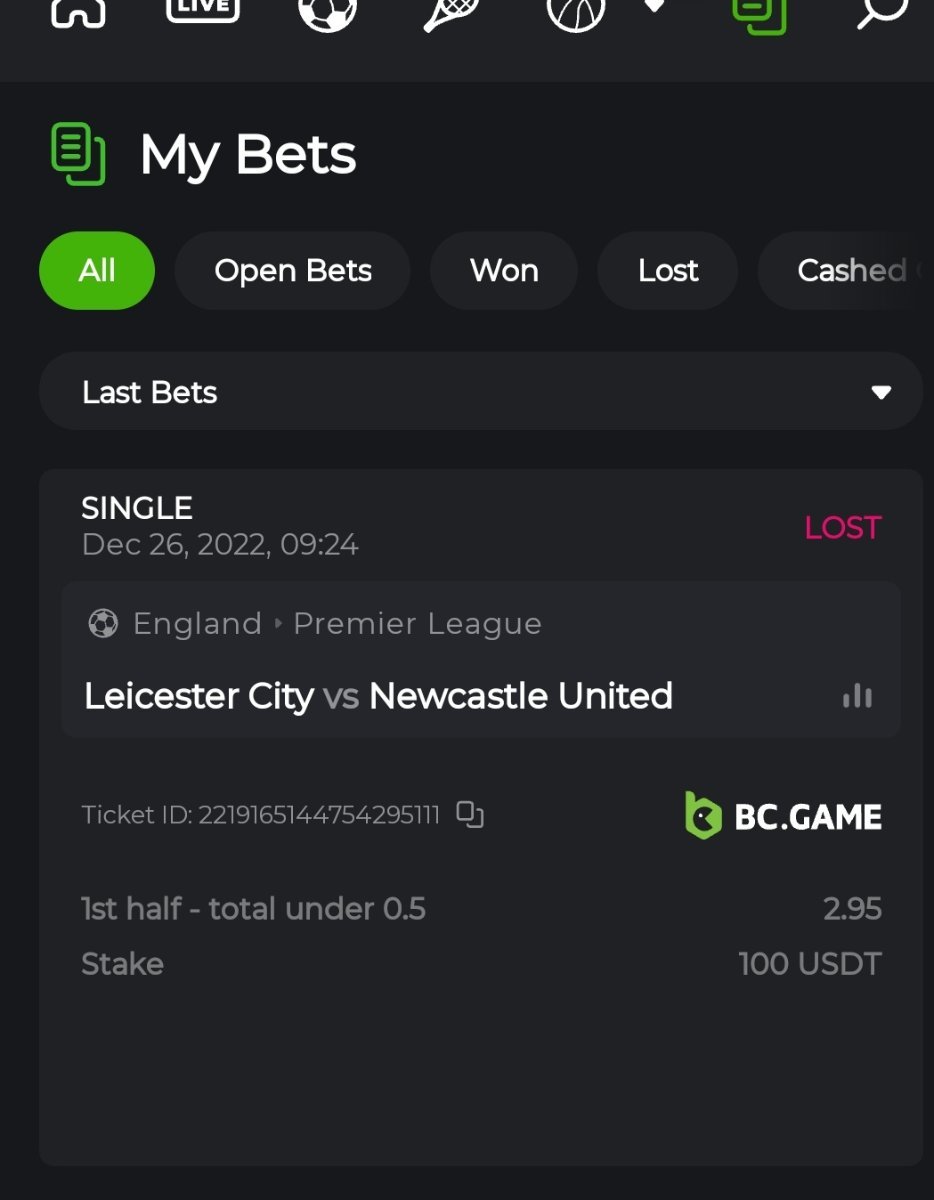Open match statistics bar chart icon
This screenshot has width=934, height=1200.
(x=857, y=696)
